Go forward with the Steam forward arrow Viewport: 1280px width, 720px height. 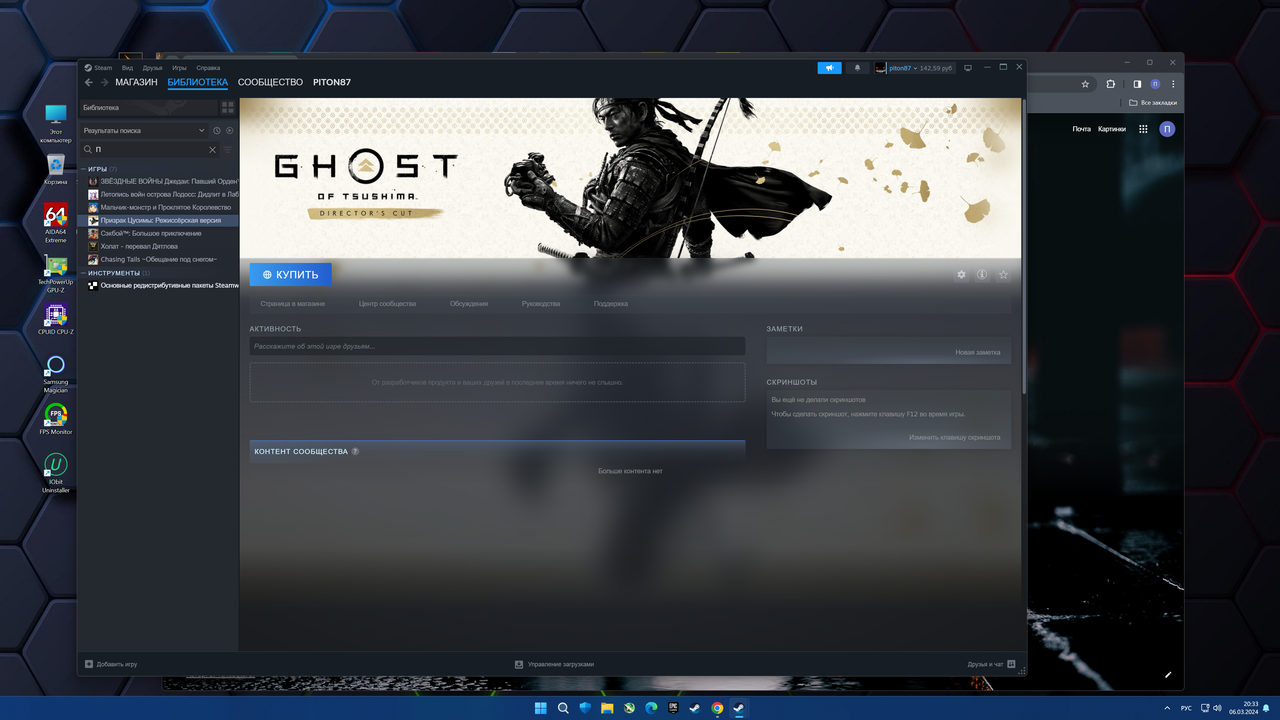[x=103, y=82]
